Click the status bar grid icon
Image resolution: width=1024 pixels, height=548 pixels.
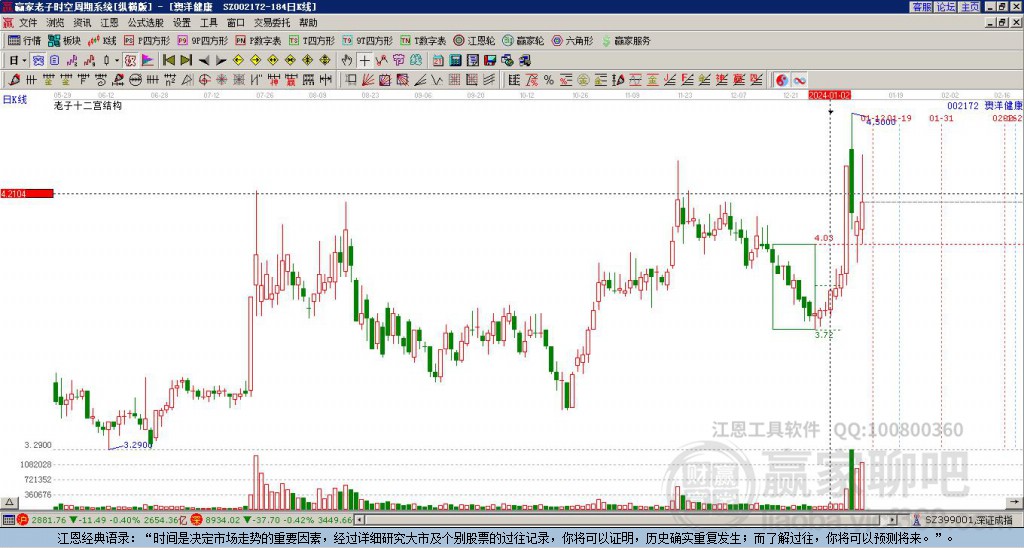tap(8, 520)
